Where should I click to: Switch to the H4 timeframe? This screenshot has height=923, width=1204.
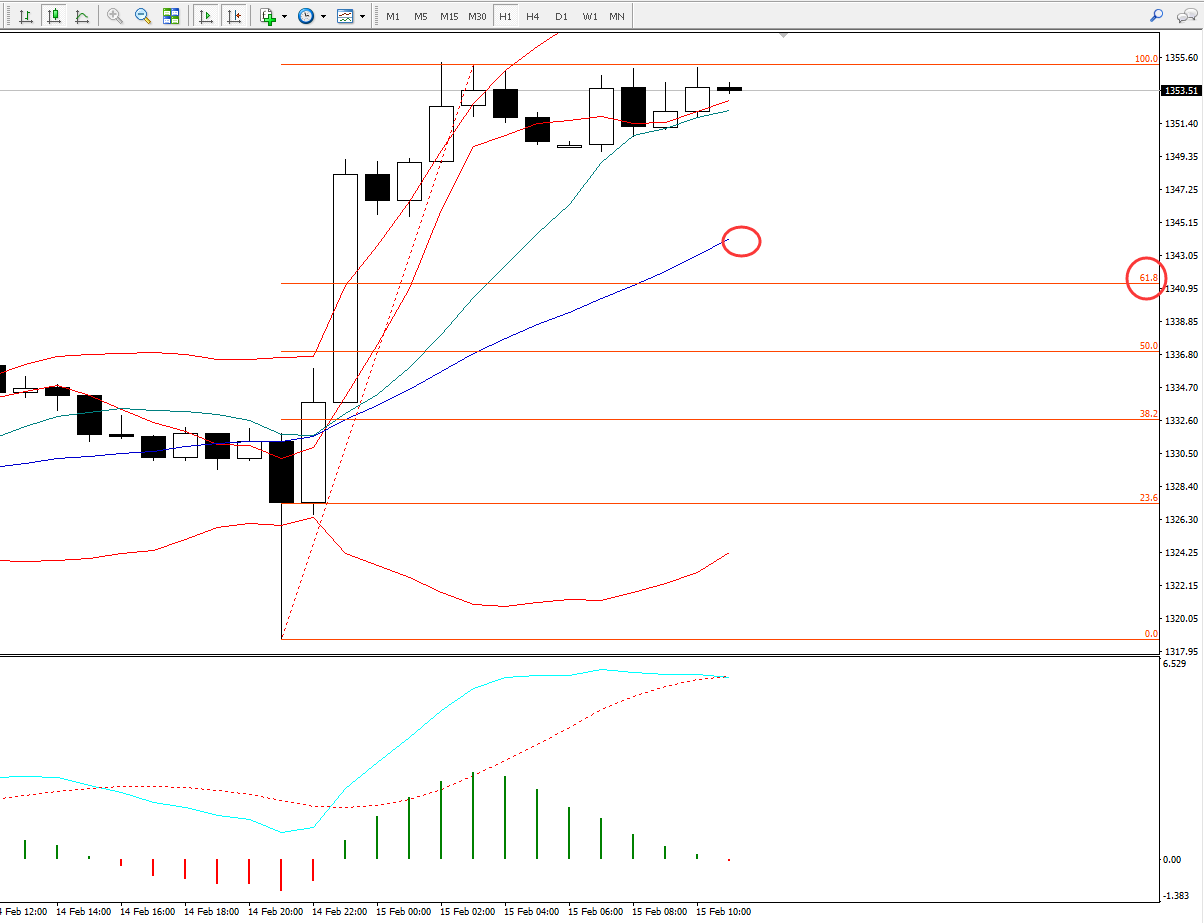[x=533, y=17]
